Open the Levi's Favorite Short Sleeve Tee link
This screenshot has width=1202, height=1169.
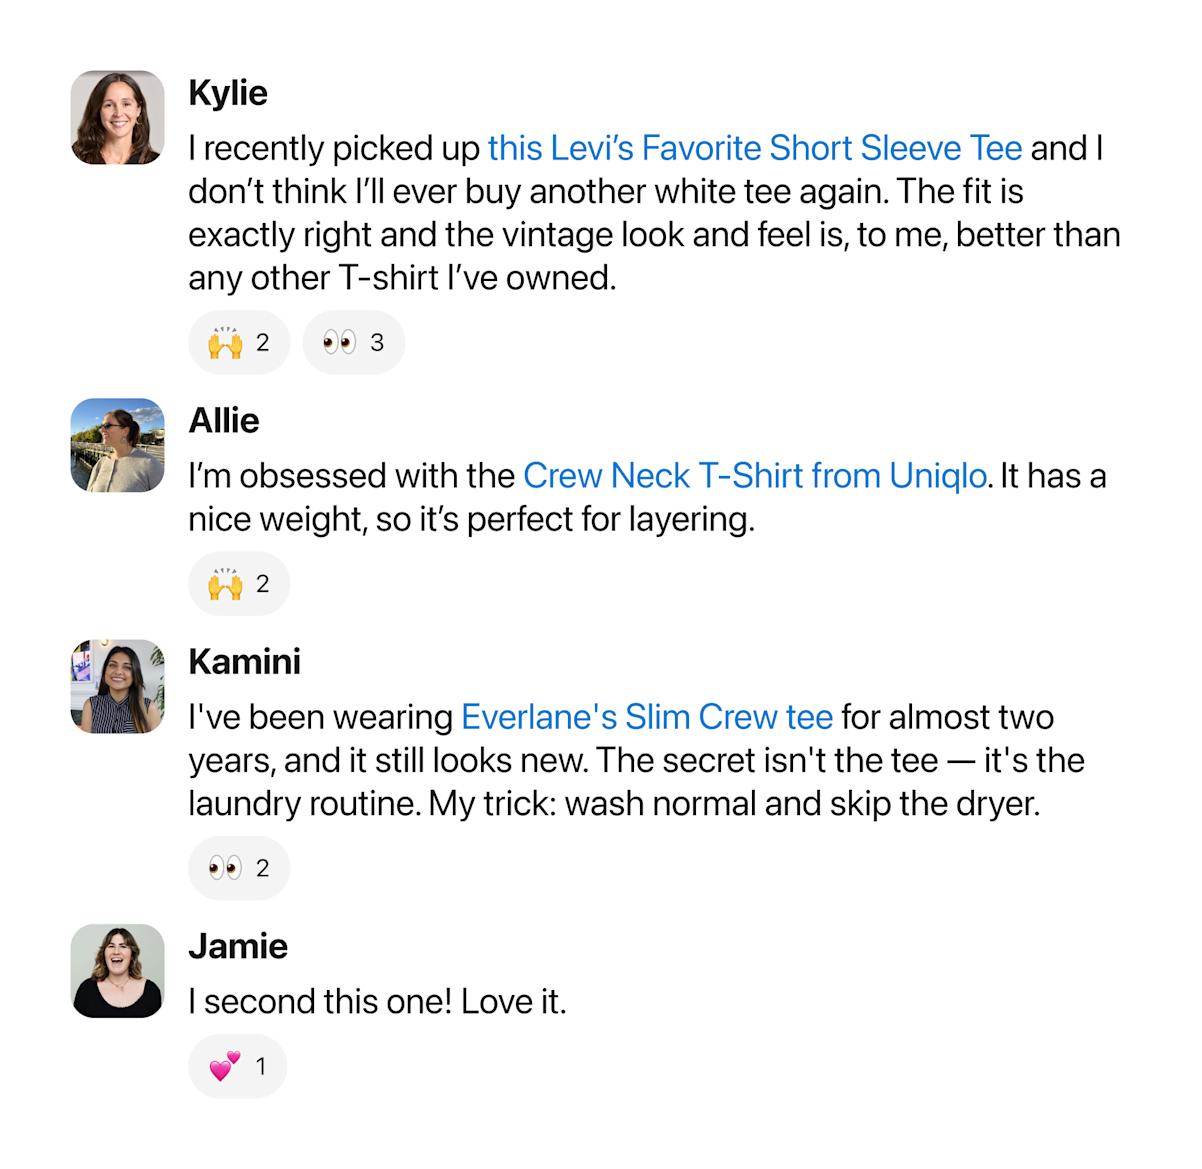[x=754, y=147]
